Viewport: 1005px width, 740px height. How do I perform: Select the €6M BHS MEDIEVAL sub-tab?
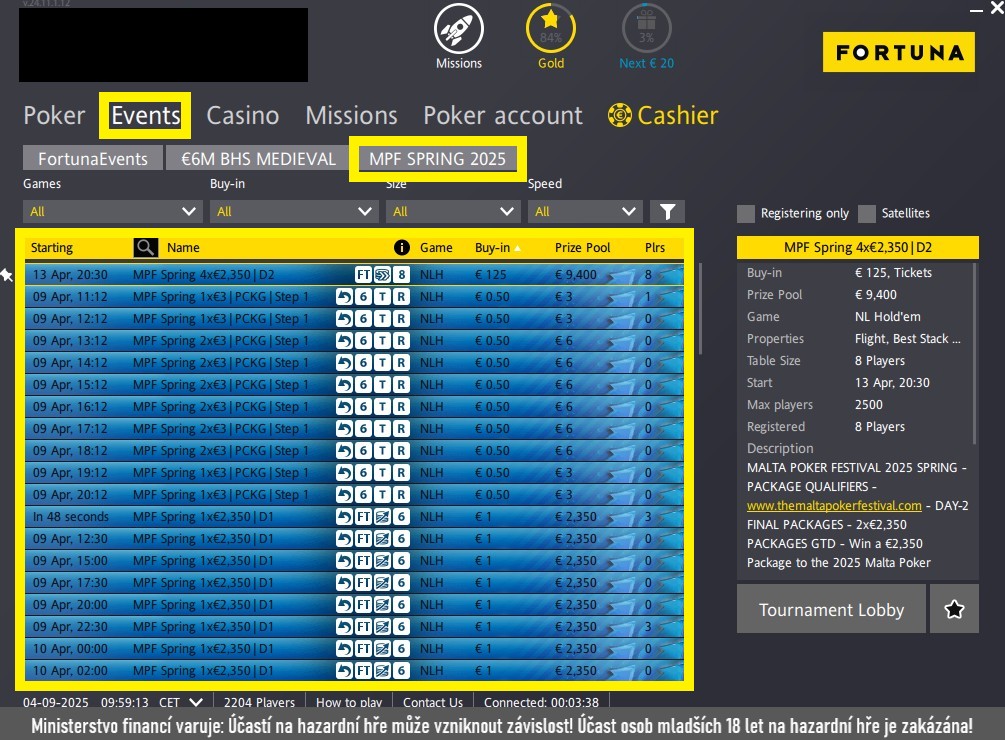pos(258,158)
